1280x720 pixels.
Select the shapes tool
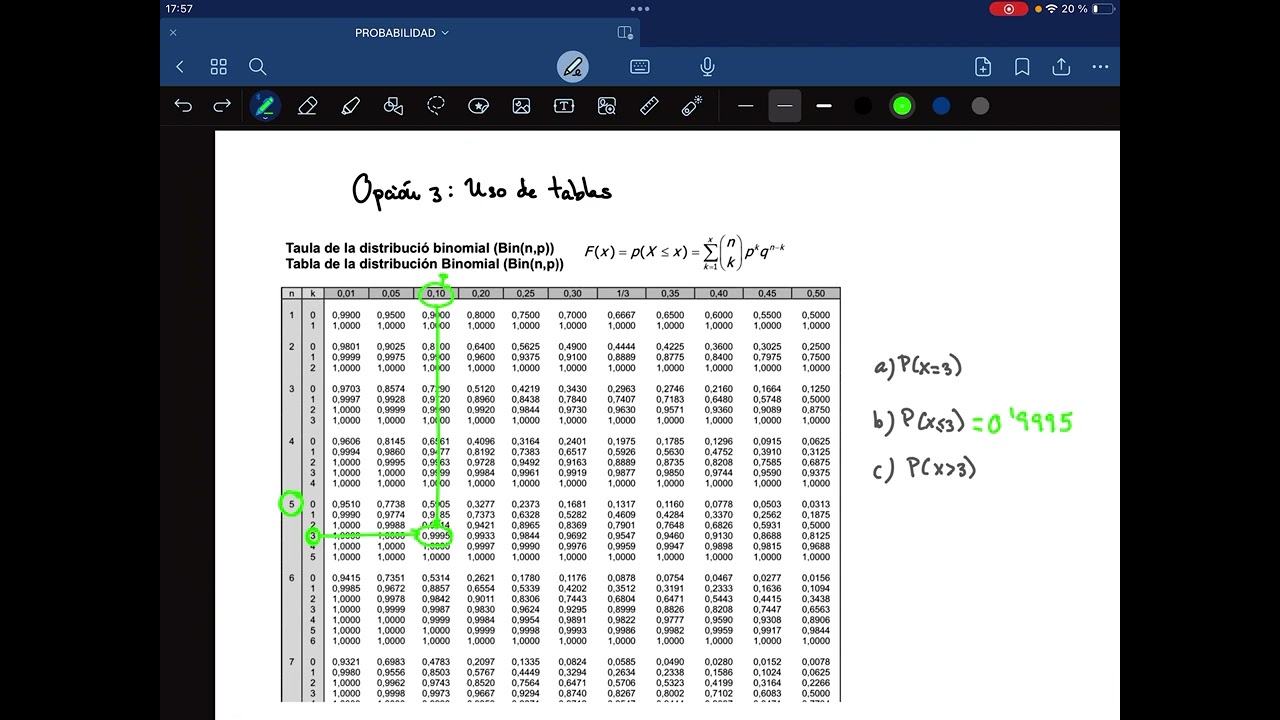pyautogui.click(x=393, y=105)
